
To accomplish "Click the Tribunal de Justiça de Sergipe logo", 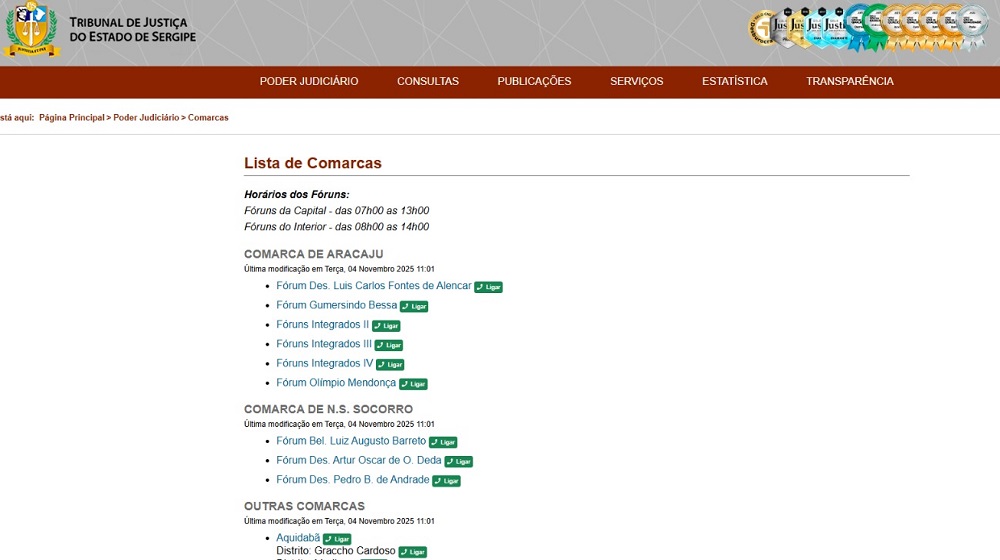I will pos(100,31).
